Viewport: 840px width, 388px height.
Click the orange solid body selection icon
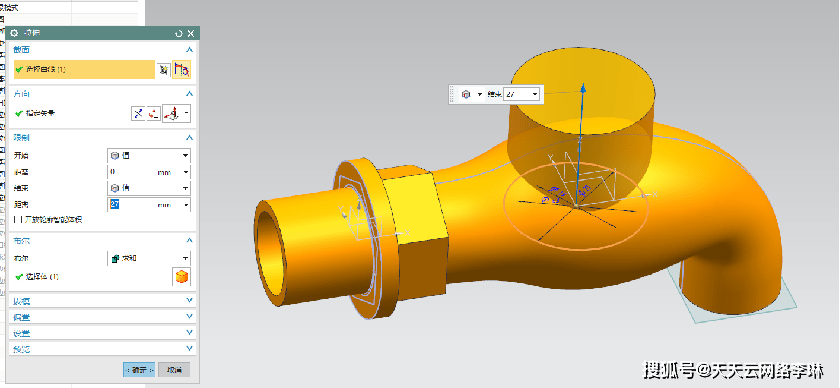182,277
